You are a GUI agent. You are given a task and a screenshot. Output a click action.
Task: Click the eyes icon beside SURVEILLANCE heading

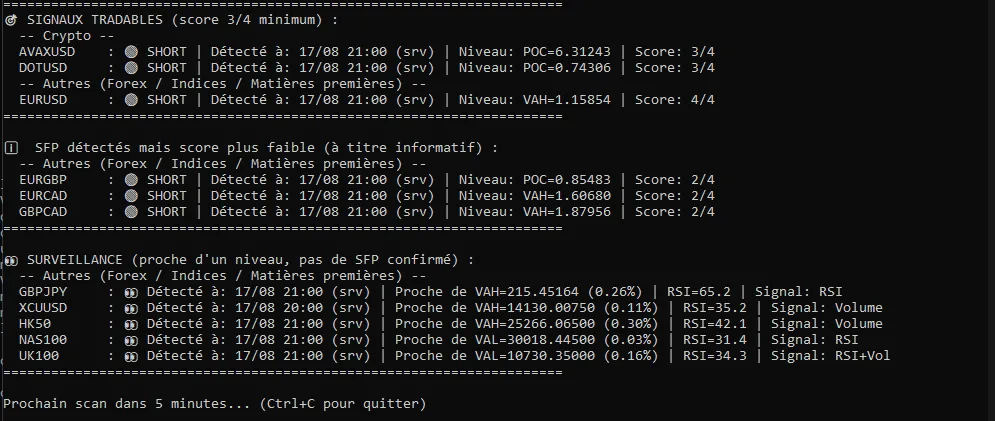[x=11, y=260]
